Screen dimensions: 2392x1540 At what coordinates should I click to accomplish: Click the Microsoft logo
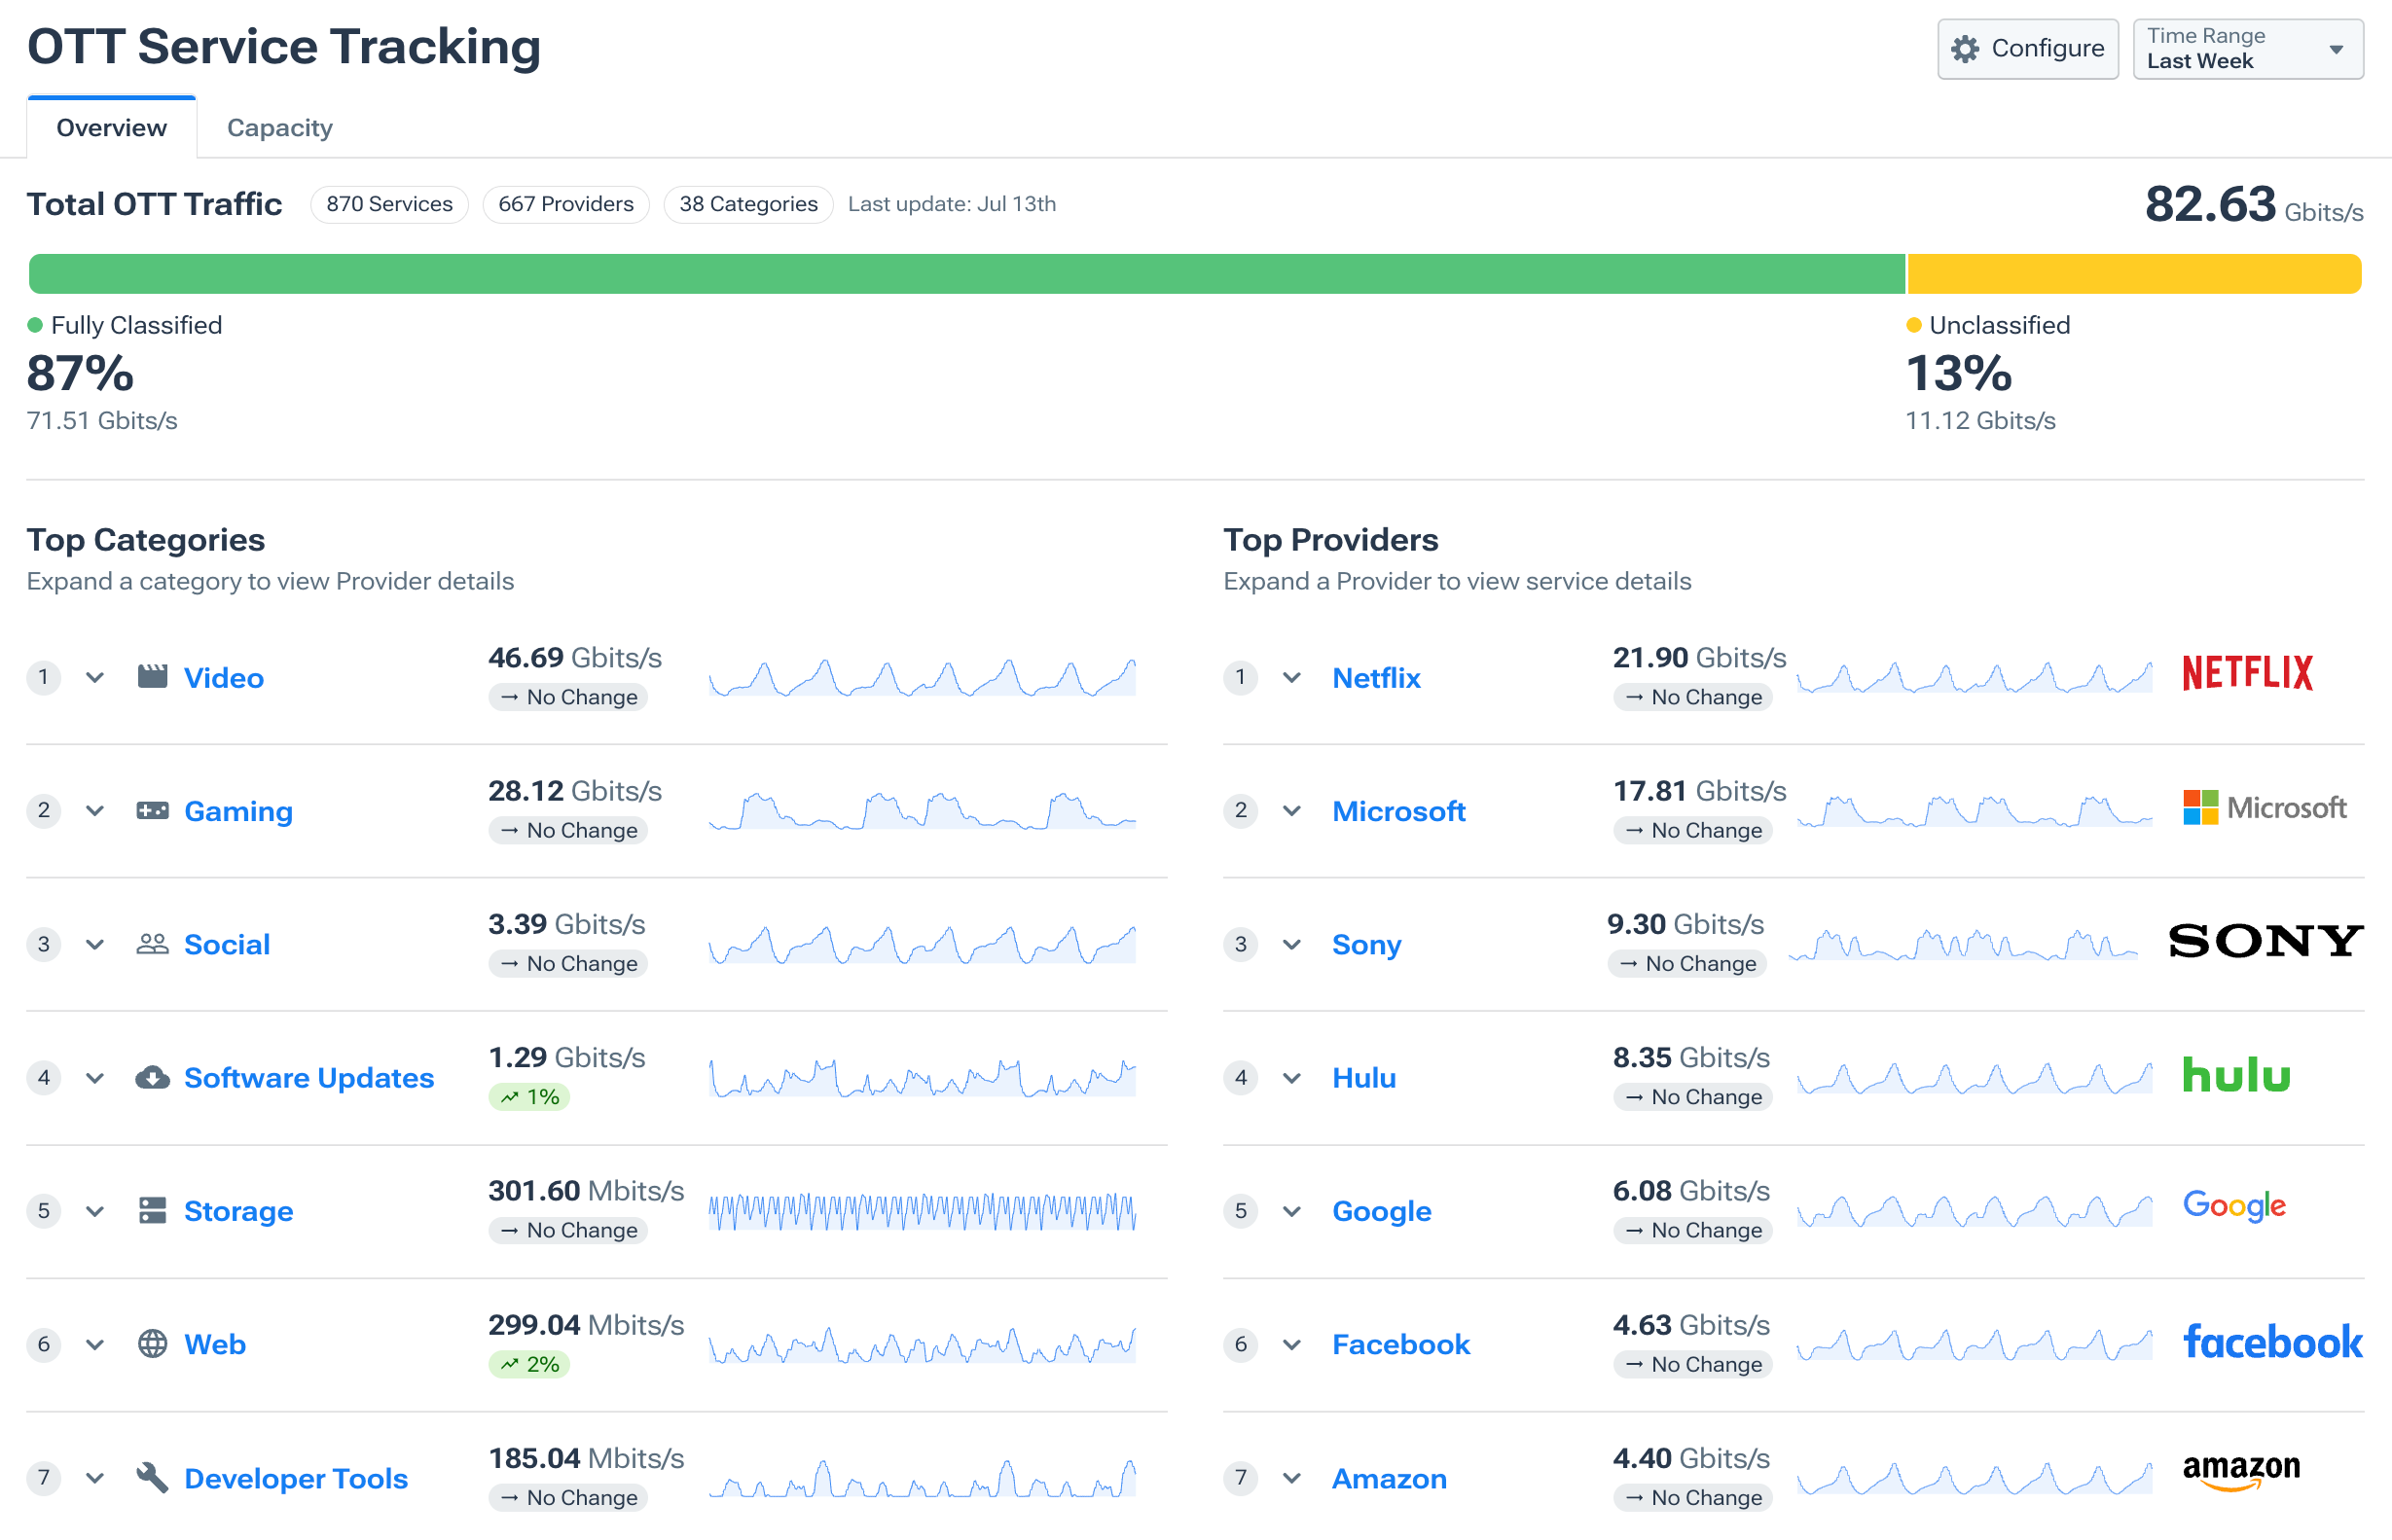tap(2264, 807)
